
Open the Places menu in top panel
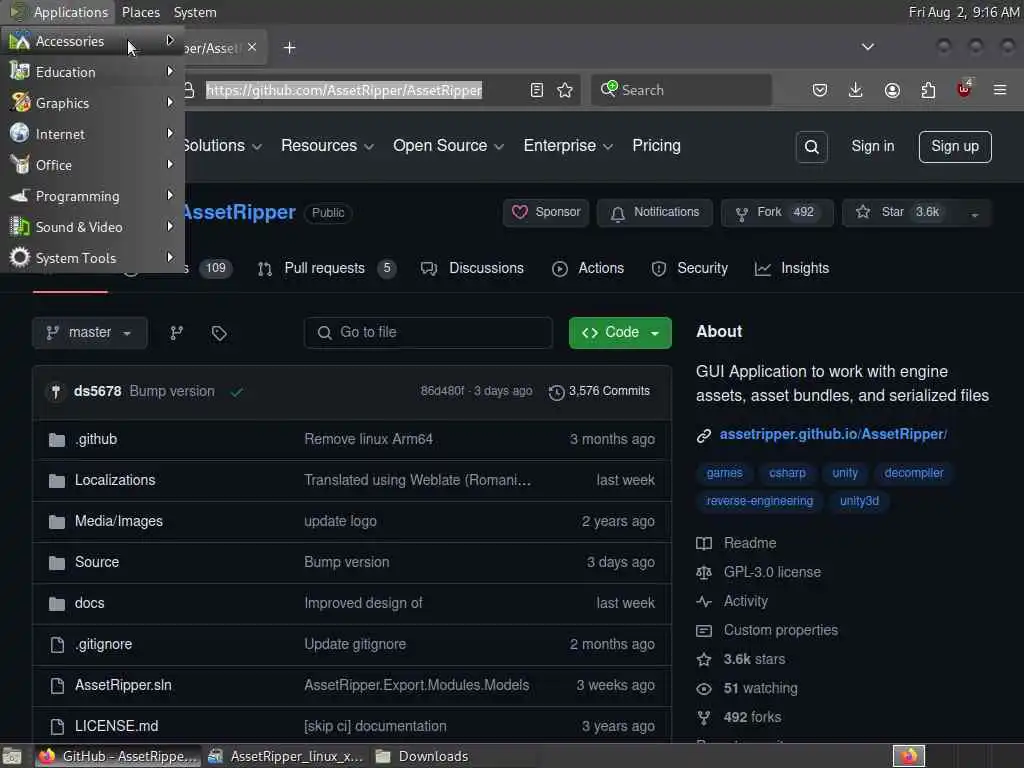[x=140, y=12]
